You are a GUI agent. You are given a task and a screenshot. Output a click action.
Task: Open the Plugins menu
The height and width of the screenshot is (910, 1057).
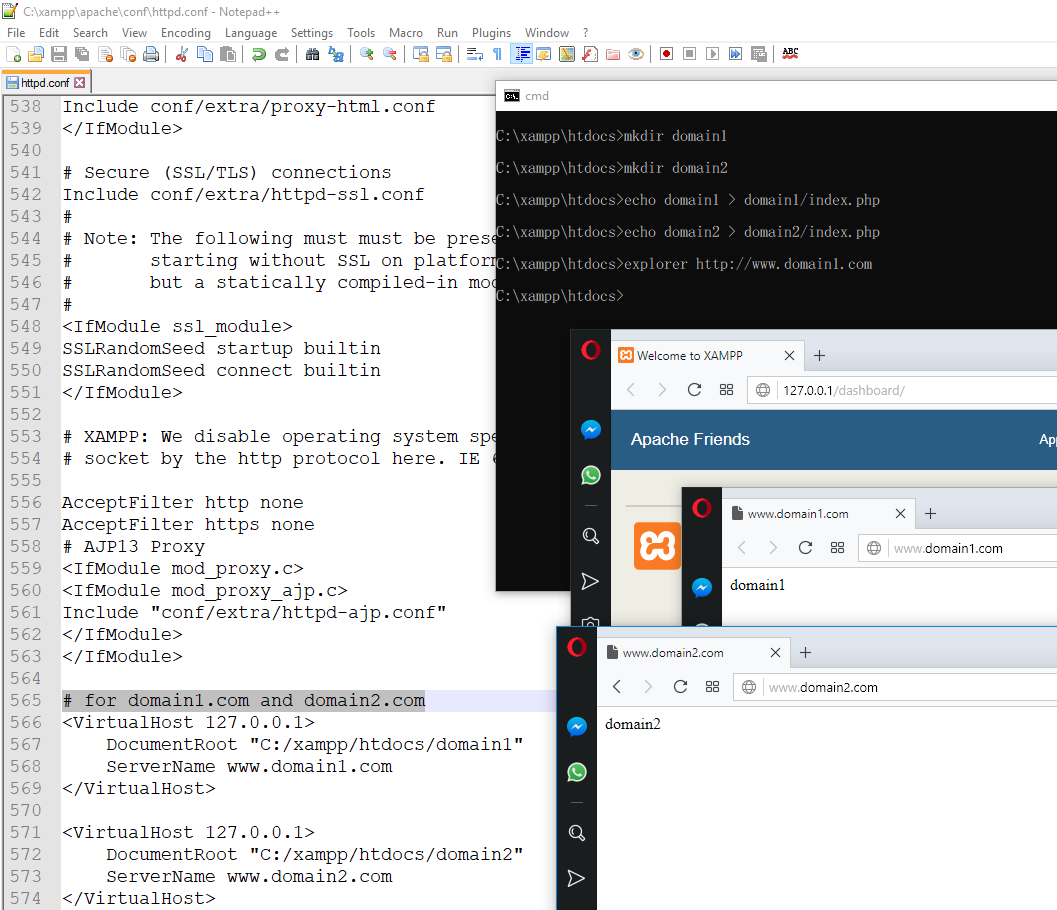click(x=491, y=33)
